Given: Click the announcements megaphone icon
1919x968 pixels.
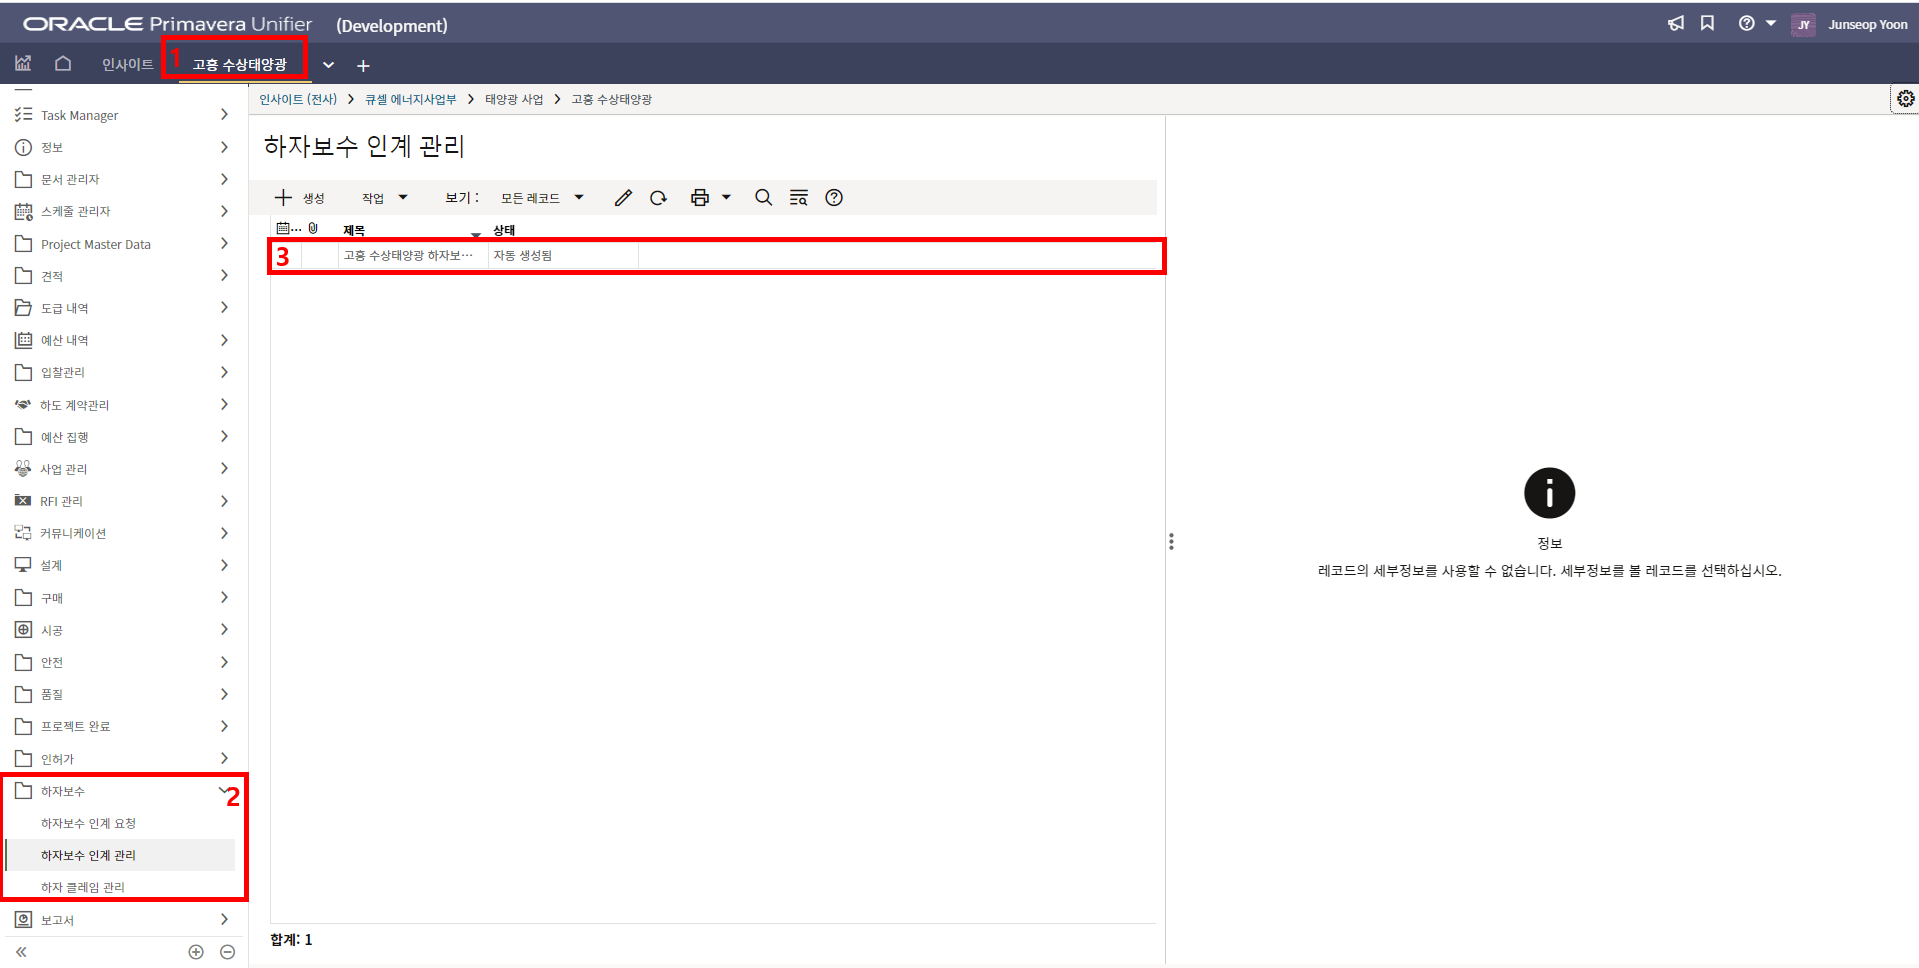Looking at the screenshot, I should coord(1676,24).
